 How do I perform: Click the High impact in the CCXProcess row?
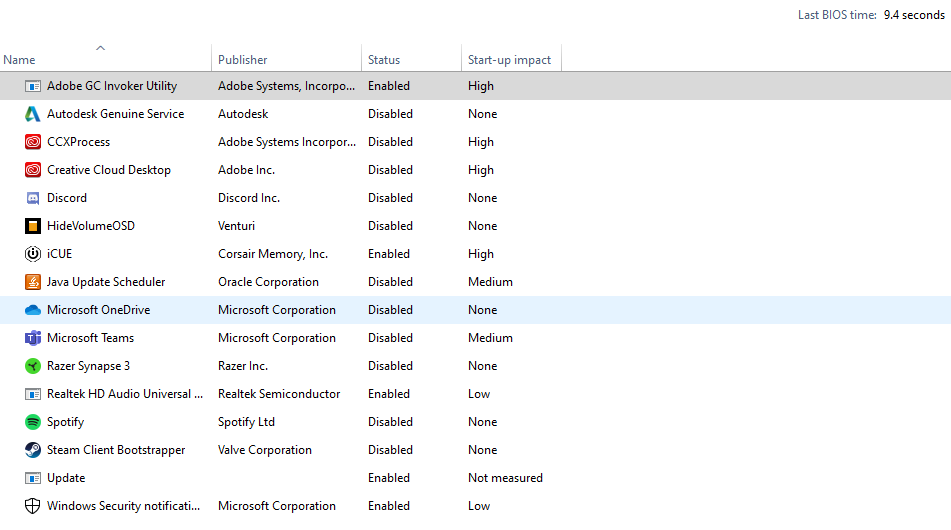[481, 142]
